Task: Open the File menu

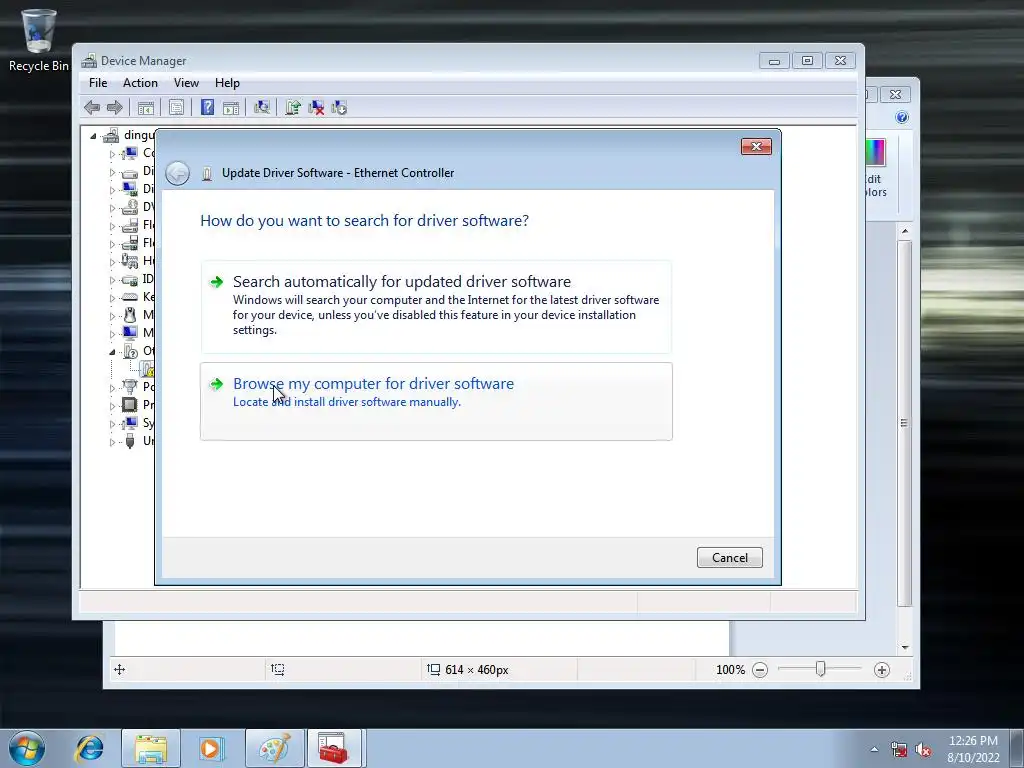Action: (x=98, y=83)
